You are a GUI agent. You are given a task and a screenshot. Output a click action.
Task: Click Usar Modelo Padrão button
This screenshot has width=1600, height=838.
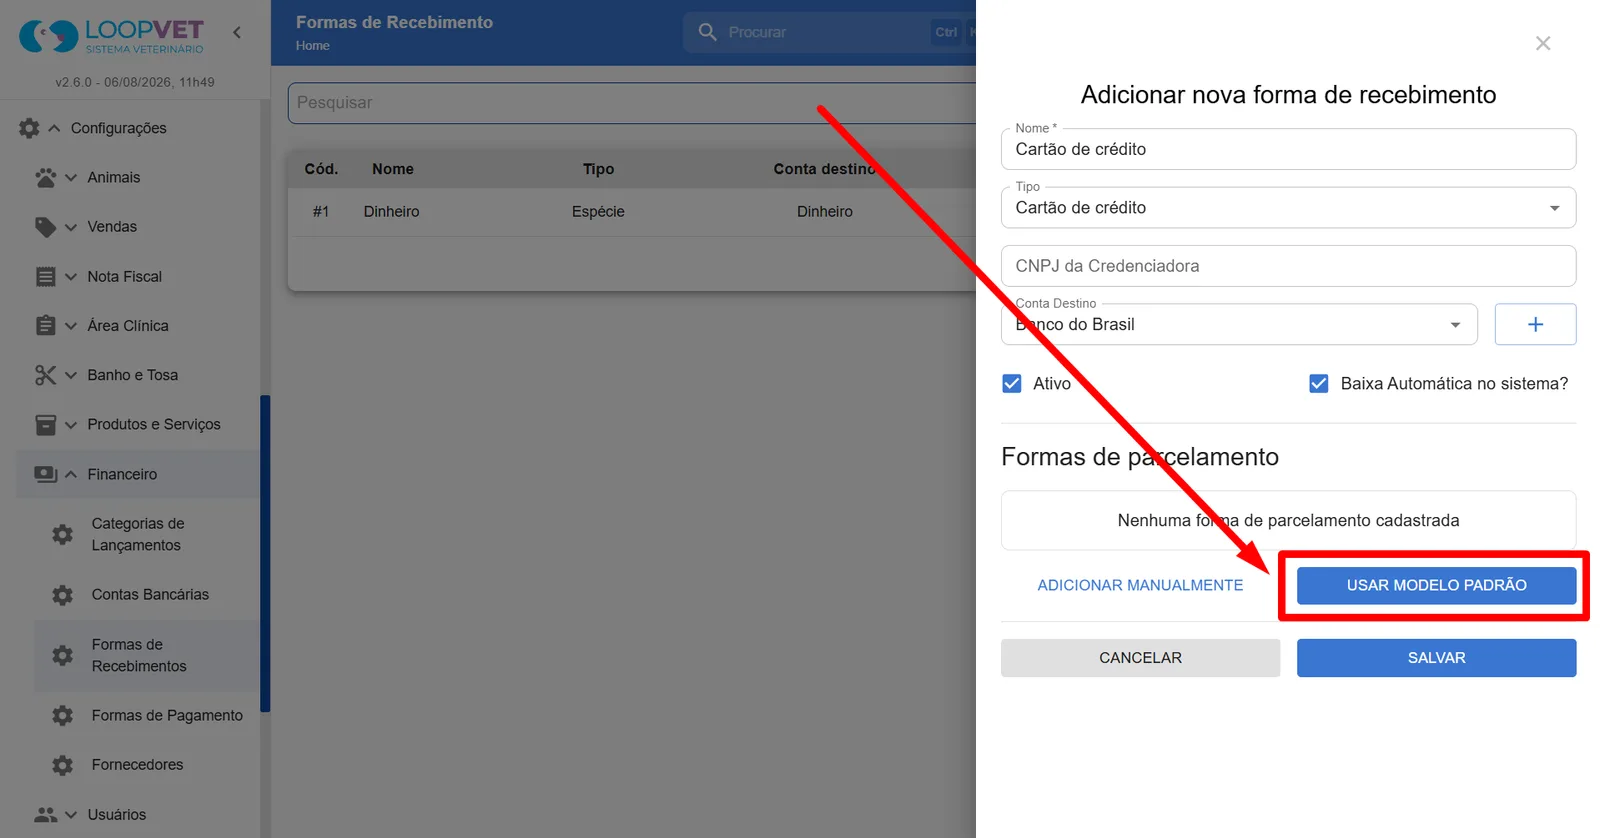[1436, 585]
